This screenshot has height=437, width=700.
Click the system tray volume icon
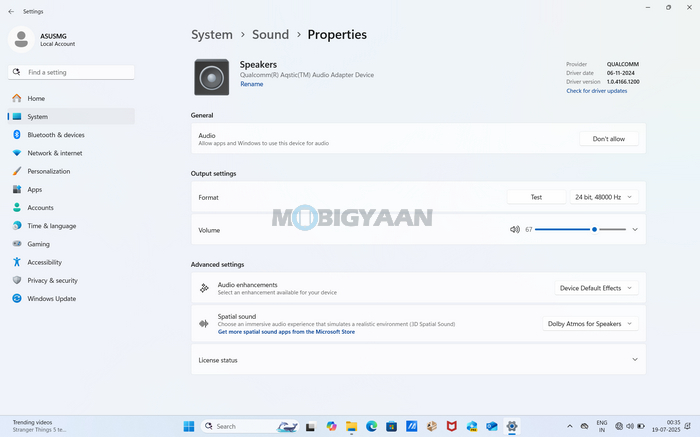(630, 426)
